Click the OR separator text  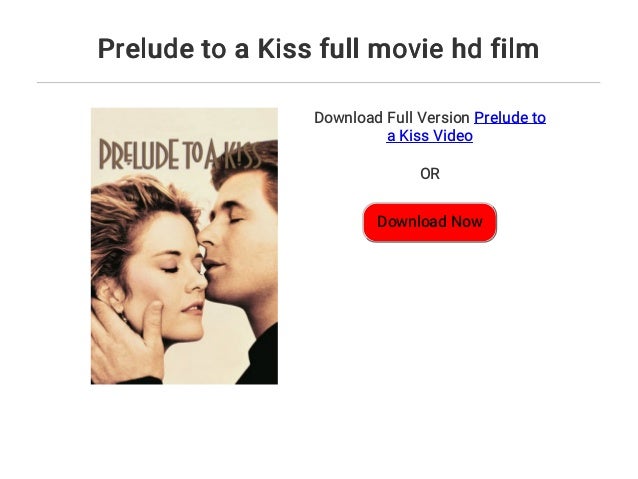click(430, 174)
